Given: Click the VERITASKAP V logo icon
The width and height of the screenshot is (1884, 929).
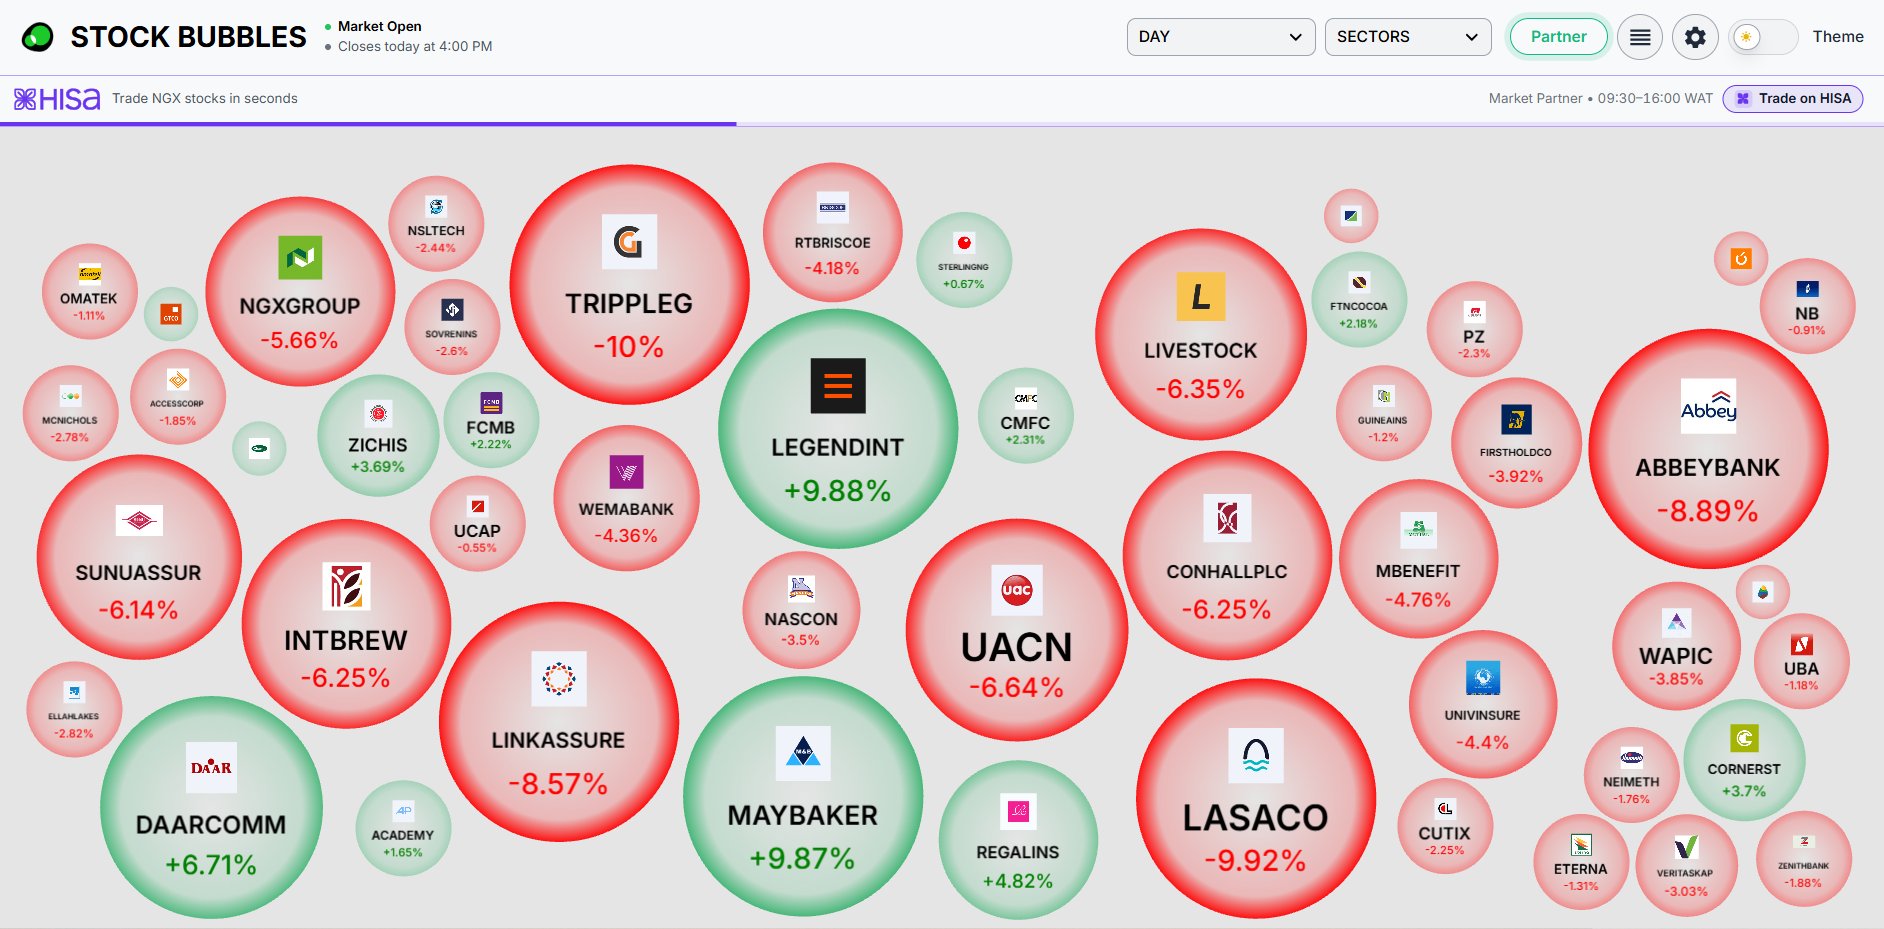Looking at the screenshot, I should pyautogui.click(x=1686, y=848).
